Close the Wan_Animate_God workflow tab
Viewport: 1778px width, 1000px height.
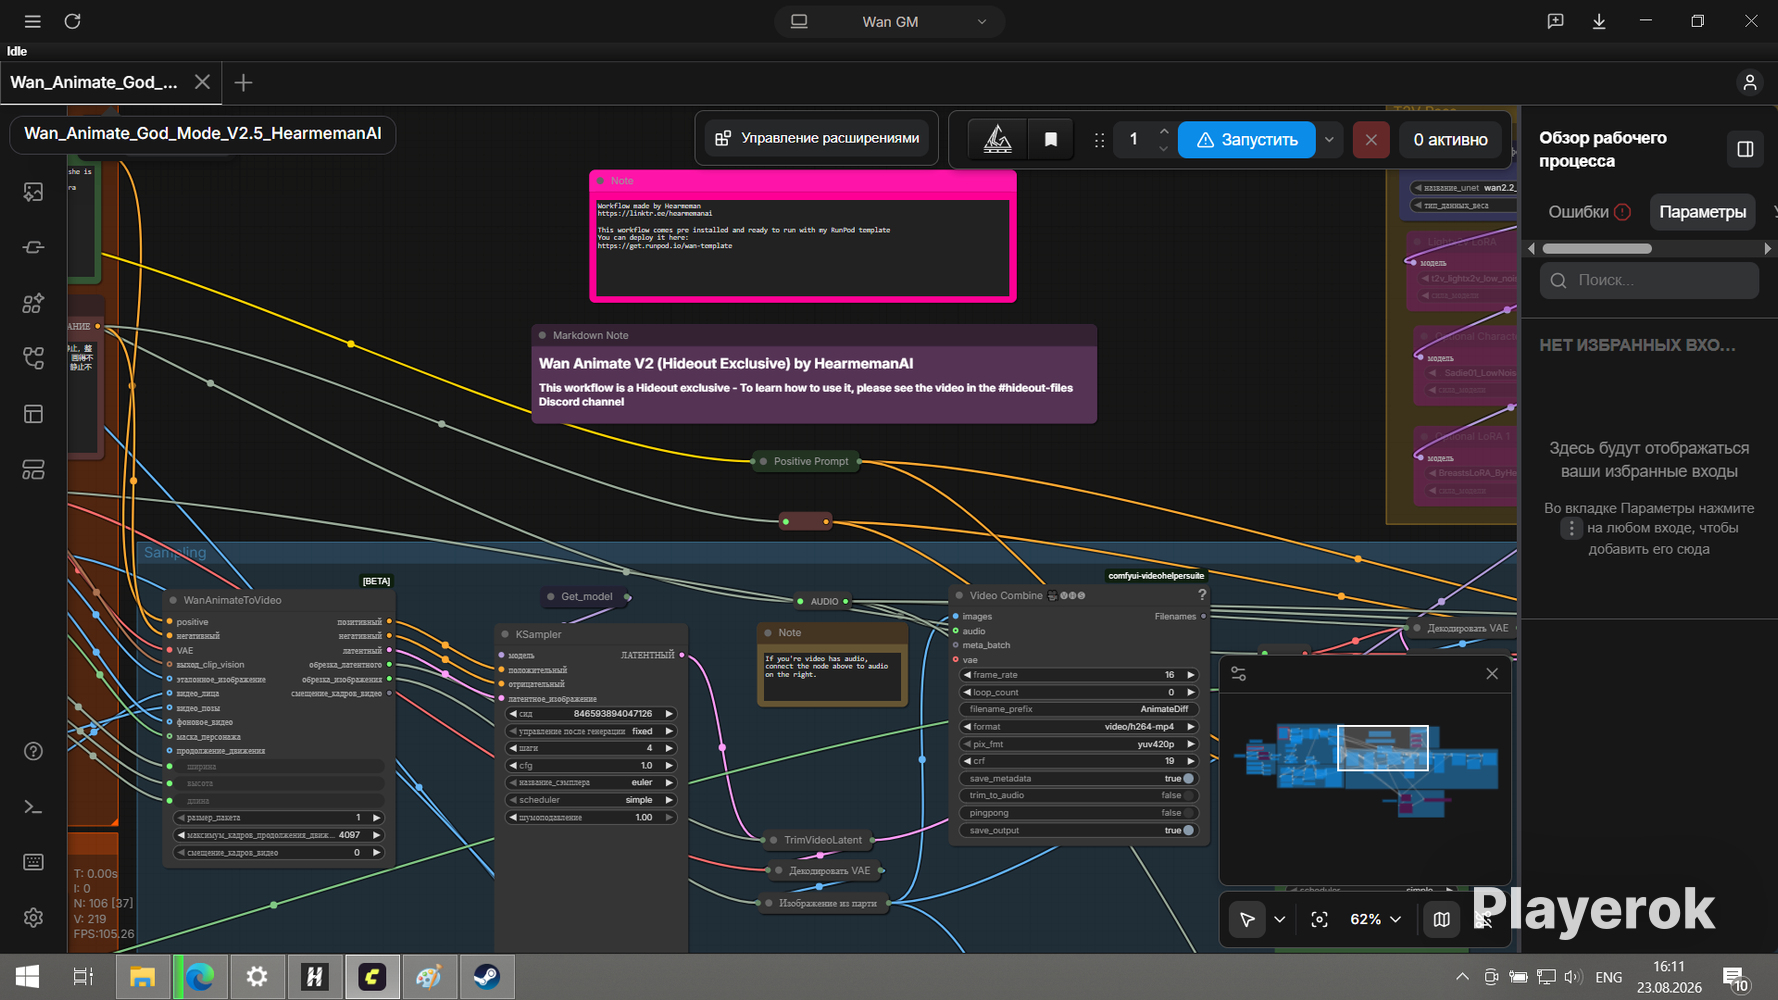tap(202, 82)
